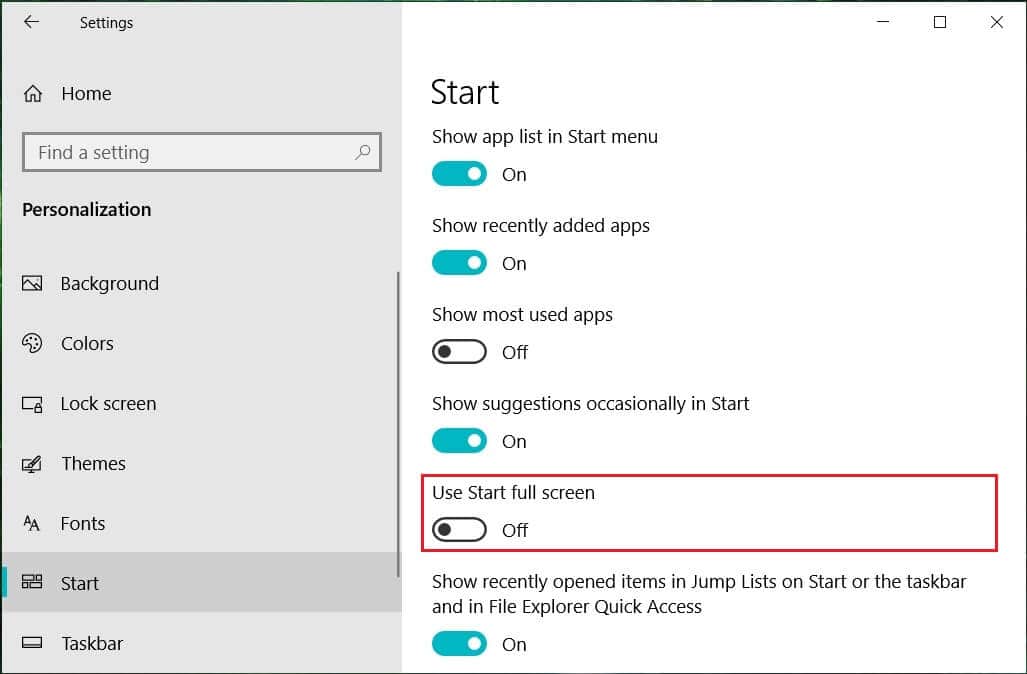Disable Show suggestions occasionally in Start

pyautogui.click(x=459, y=440)
